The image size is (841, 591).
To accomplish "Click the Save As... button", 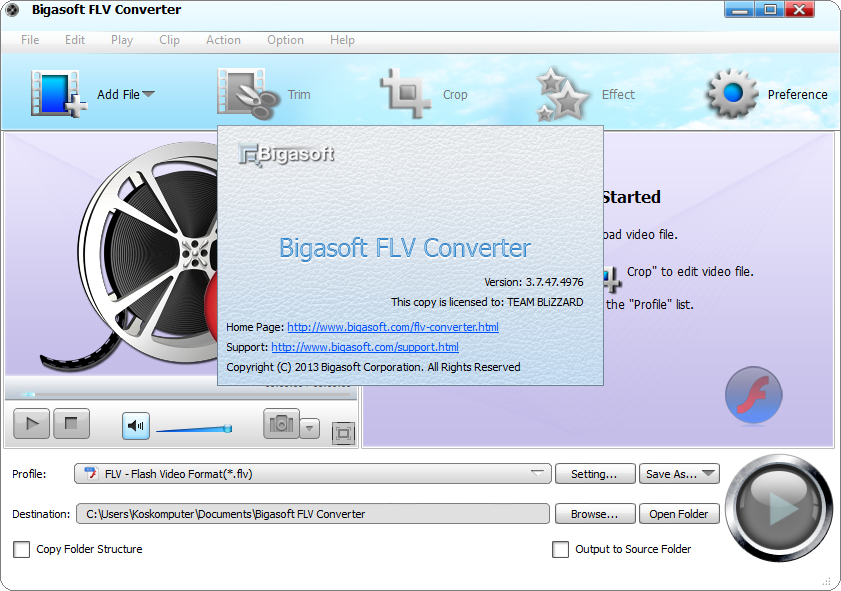I will (x=679, y=474).
